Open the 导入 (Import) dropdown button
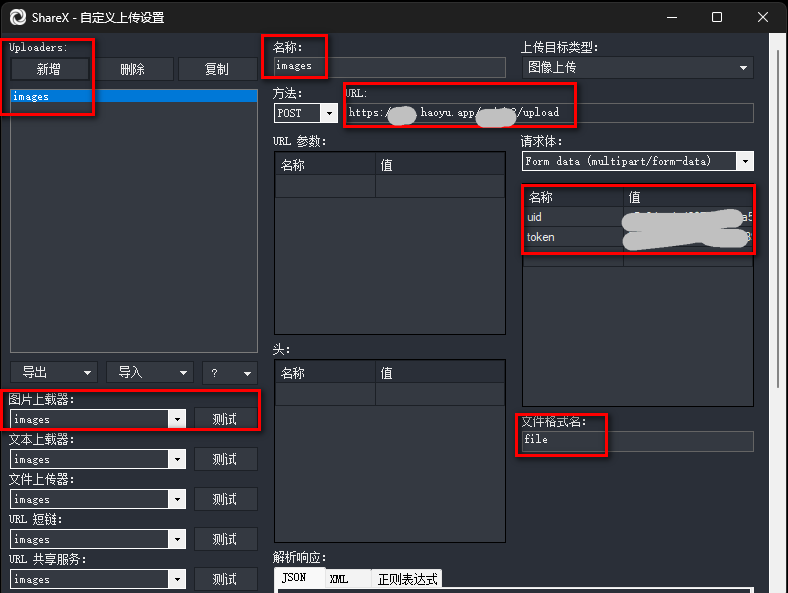 [150, 372]
